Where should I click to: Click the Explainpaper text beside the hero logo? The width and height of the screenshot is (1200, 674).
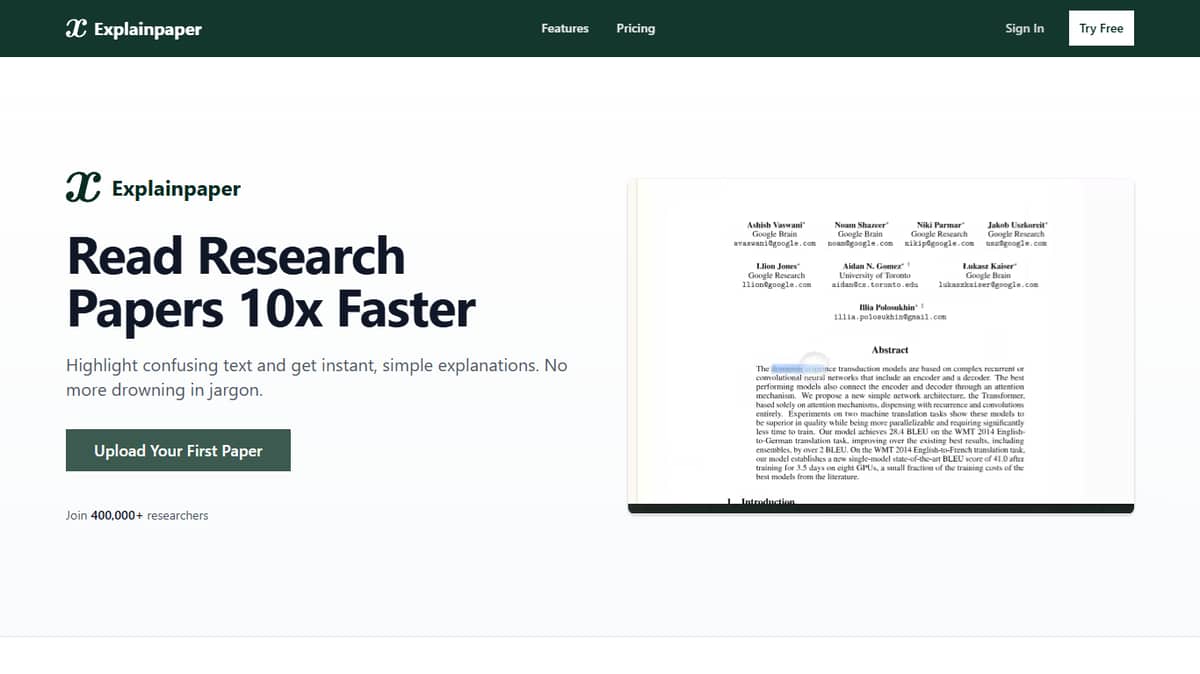point(176,188)
